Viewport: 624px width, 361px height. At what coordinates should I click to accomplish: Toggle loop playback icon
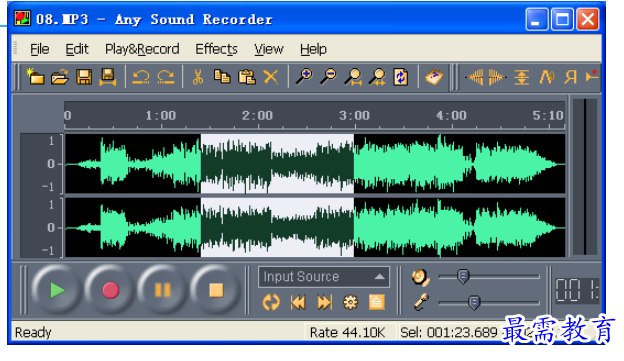coord(271,302)
